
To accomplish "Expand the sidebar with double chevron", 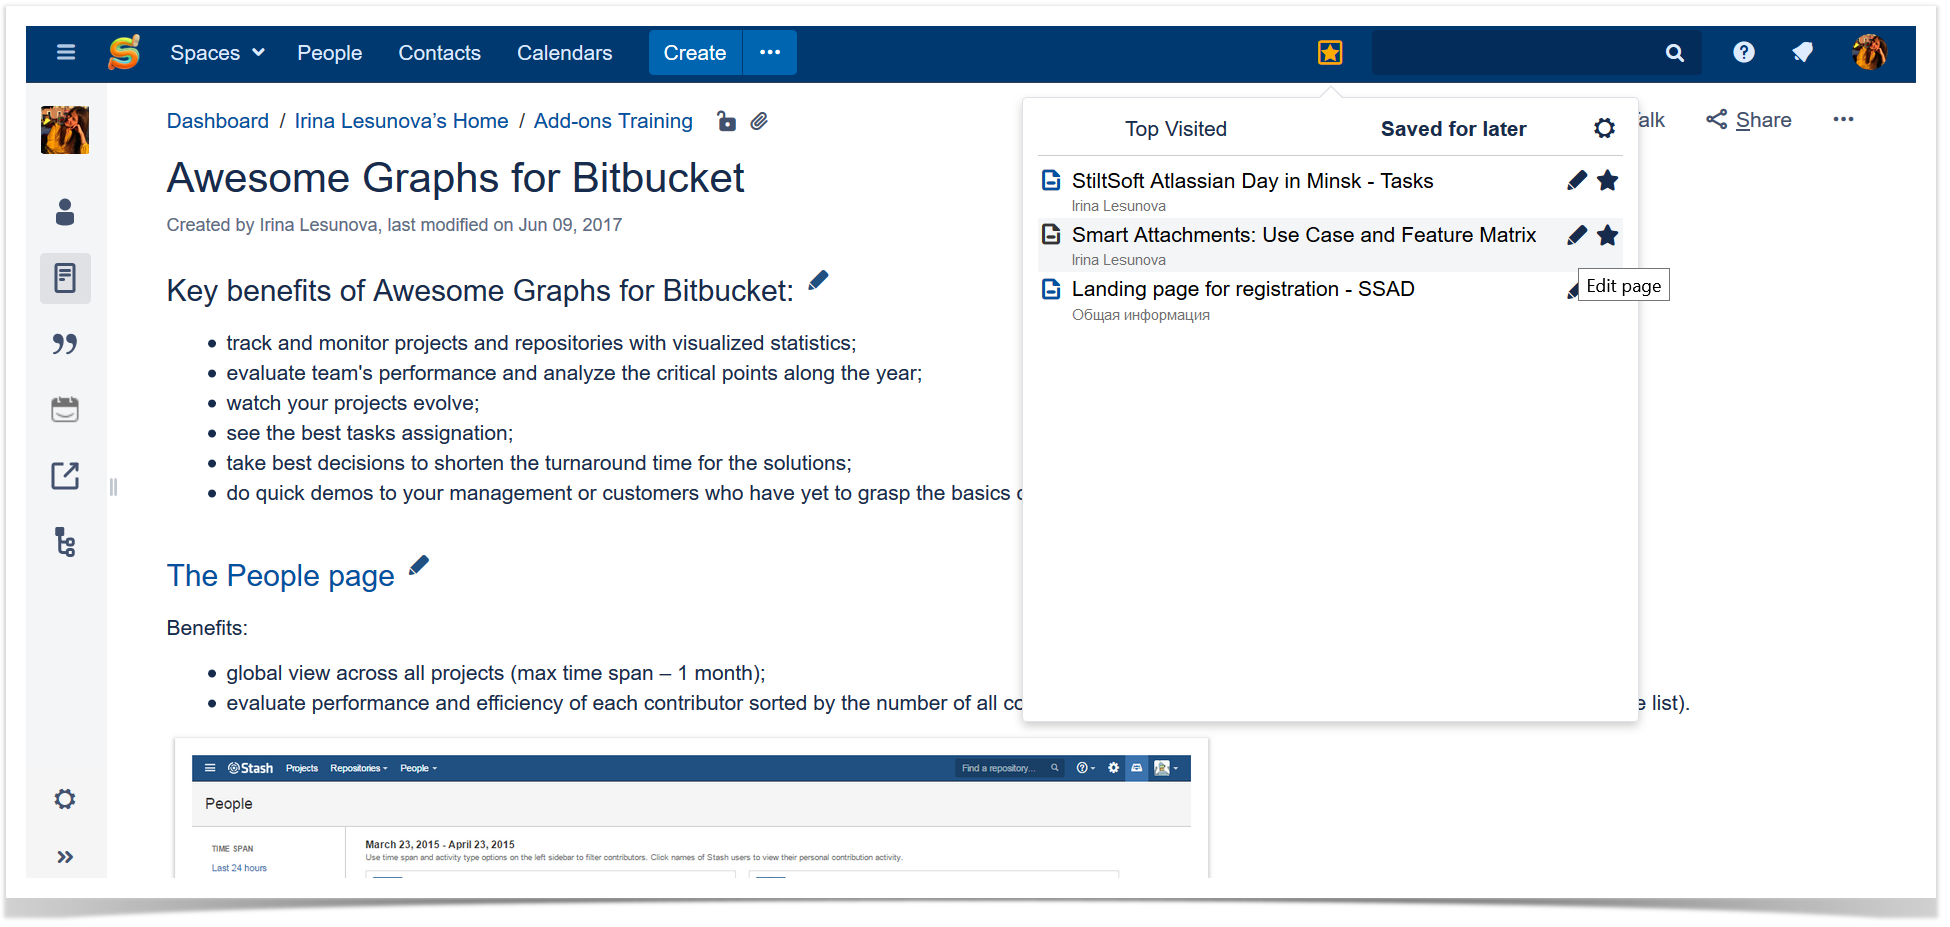I will 65,857.
